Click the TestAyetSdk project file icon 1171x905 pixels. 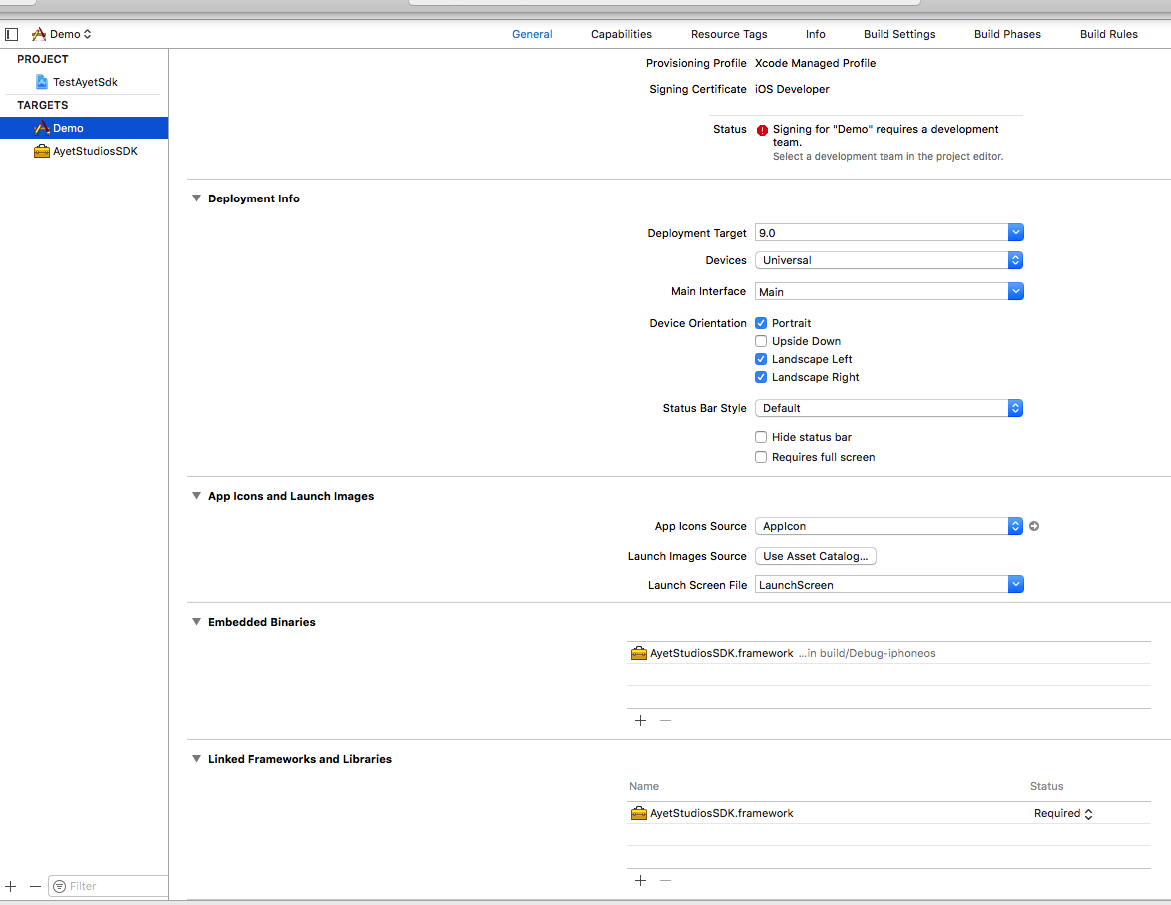point(42,82)
